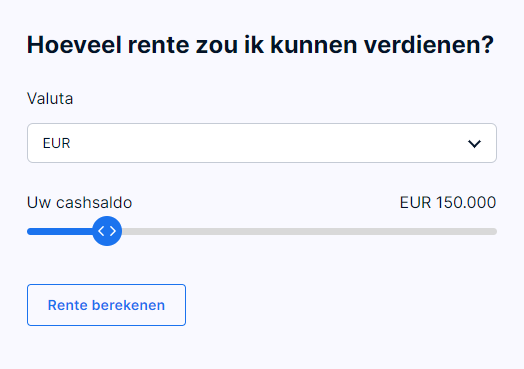524x369 pixels.
Task: Click the blue filled part of slider track
Action: pos(60,231)
